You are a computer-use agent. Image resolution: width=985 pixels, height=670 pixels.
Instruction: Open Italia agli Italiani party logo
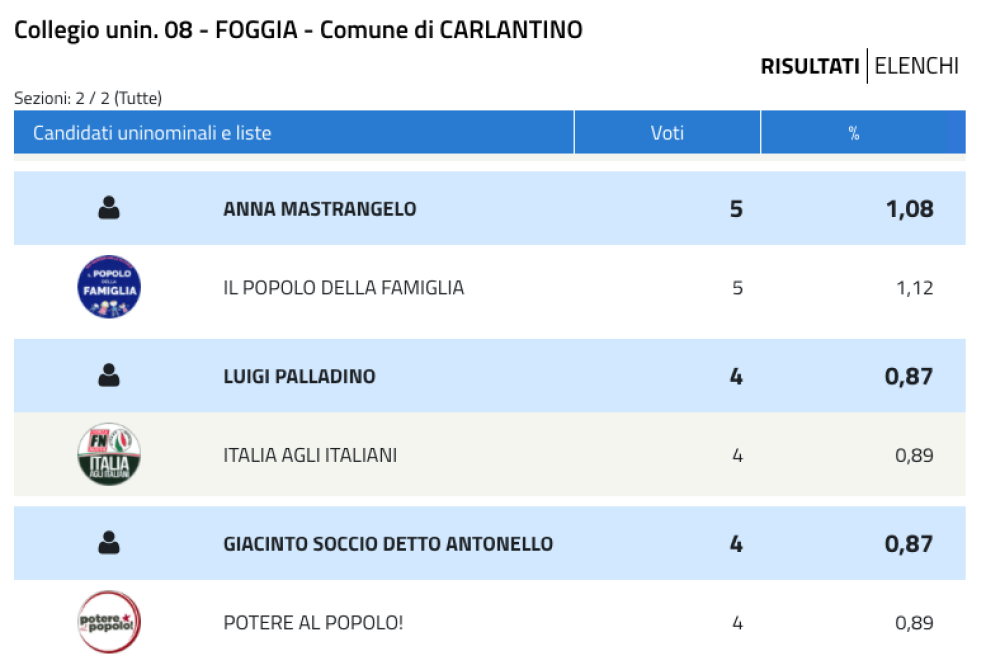109,455
